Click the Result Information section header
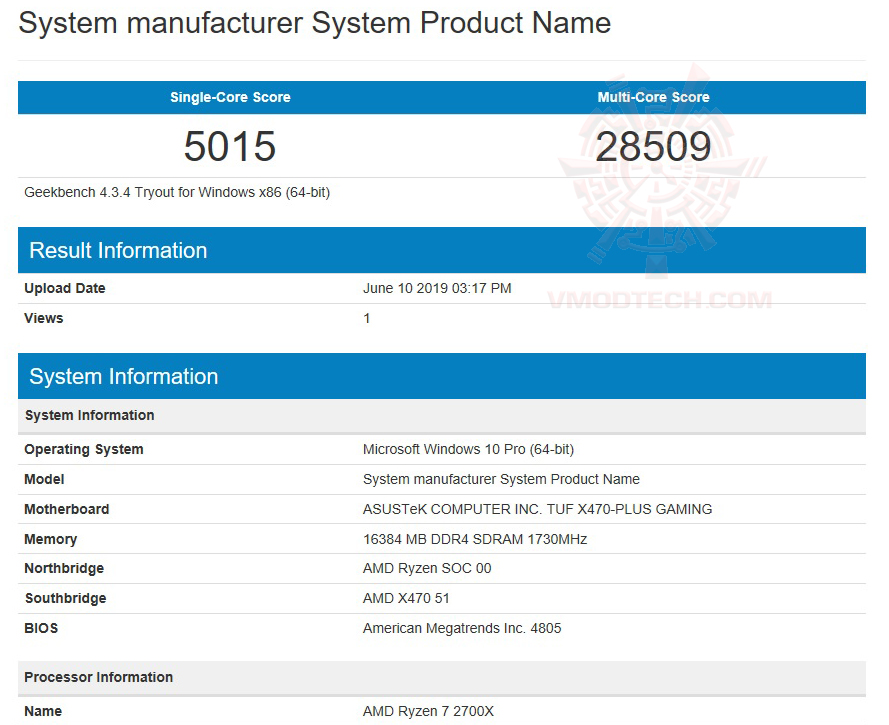Viewport: 889px width, 725px height. [118, 250]
